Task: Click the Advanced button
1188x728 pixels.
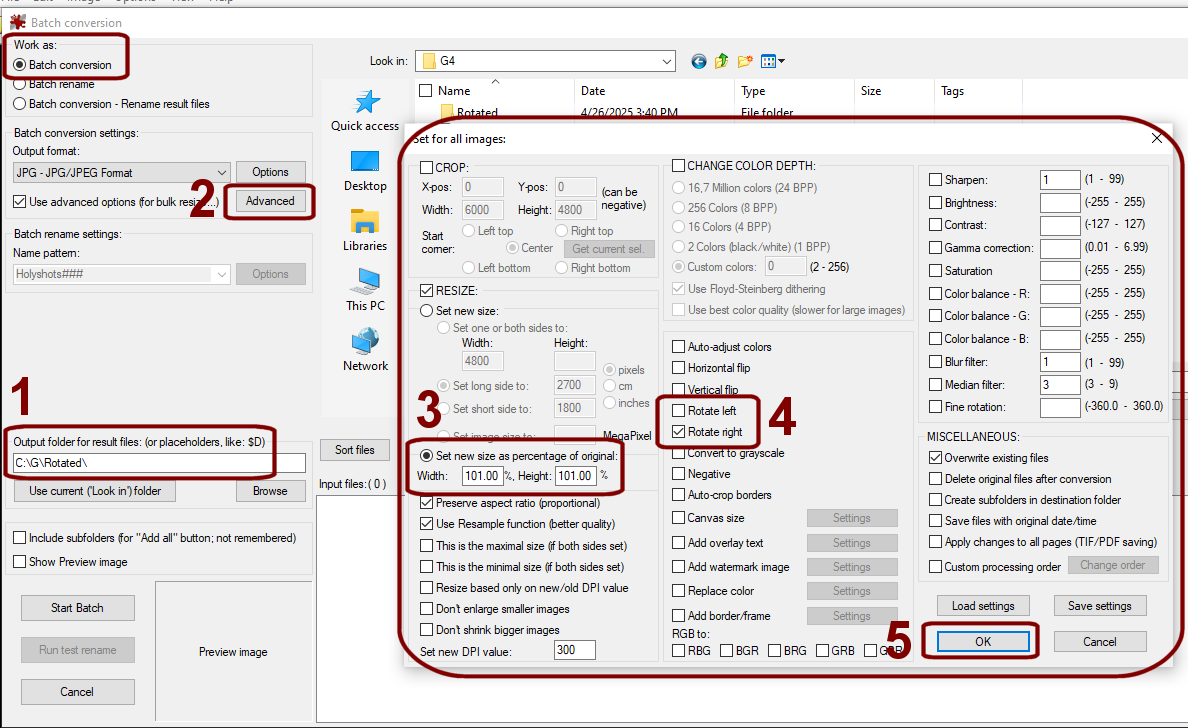Action: 270,201
